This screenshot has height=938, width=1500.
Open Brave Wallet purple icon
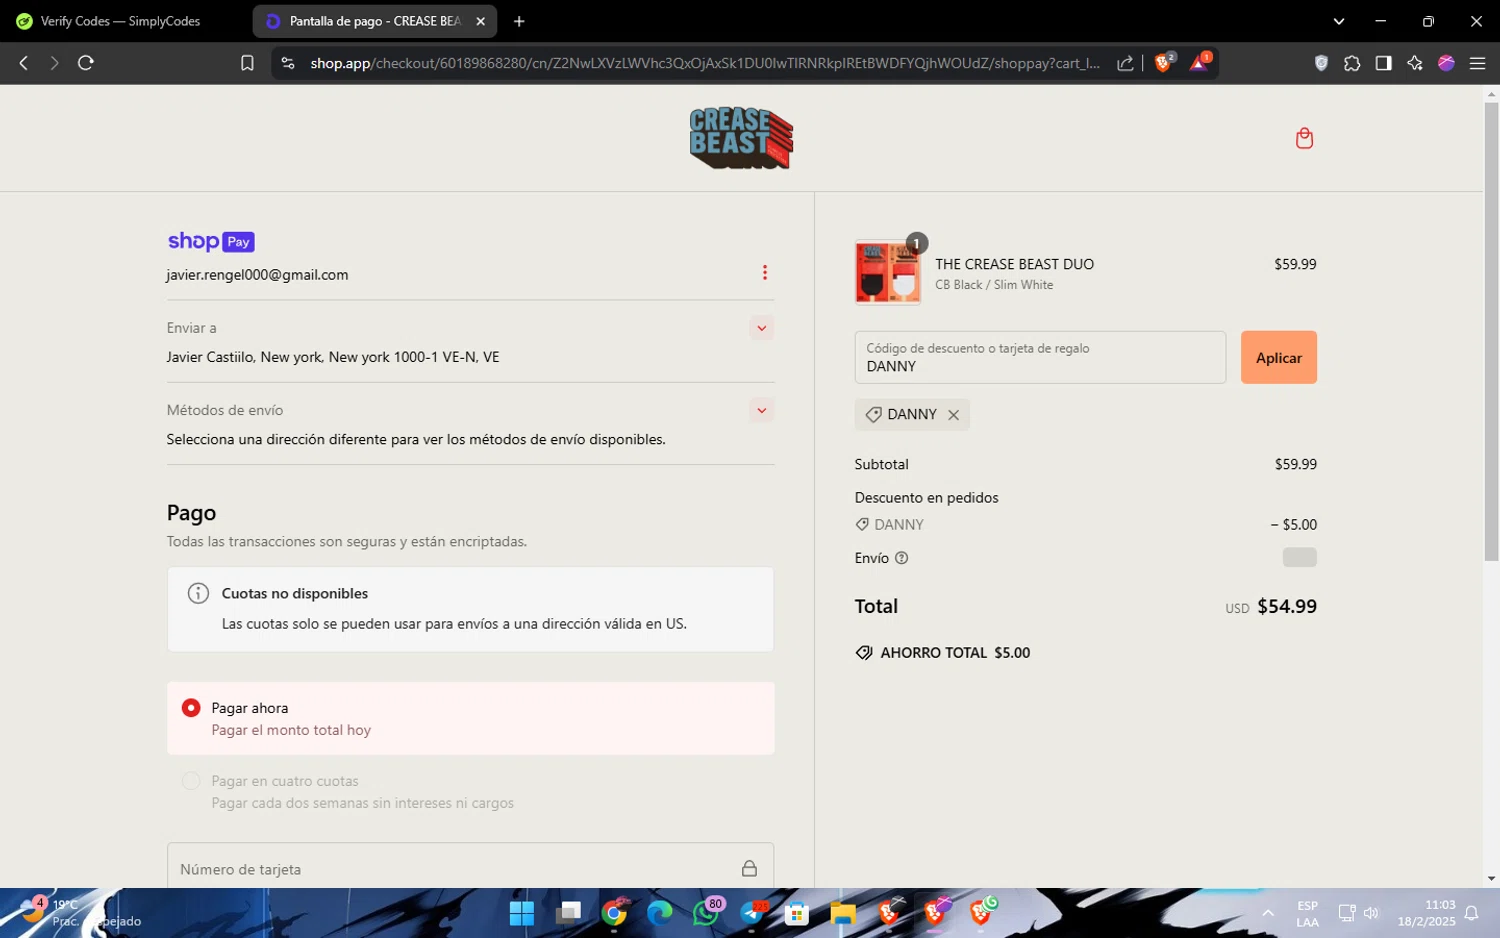[x=1446, y=63]
